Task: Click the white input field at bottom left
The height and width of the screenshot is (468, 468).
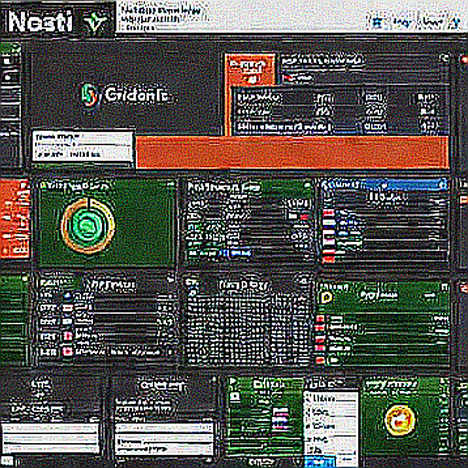Action: [50, 438]
